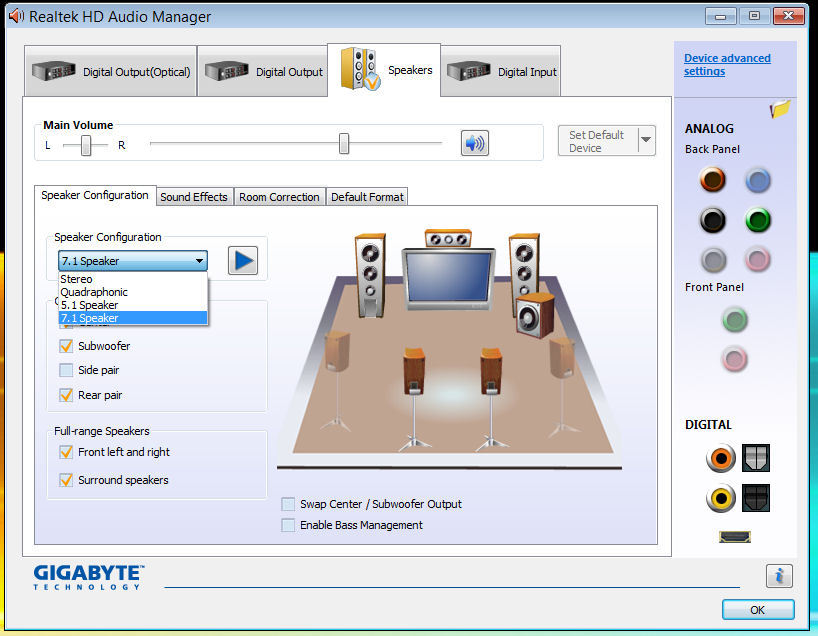Click the black back panel audio jack

coord(712,220)
